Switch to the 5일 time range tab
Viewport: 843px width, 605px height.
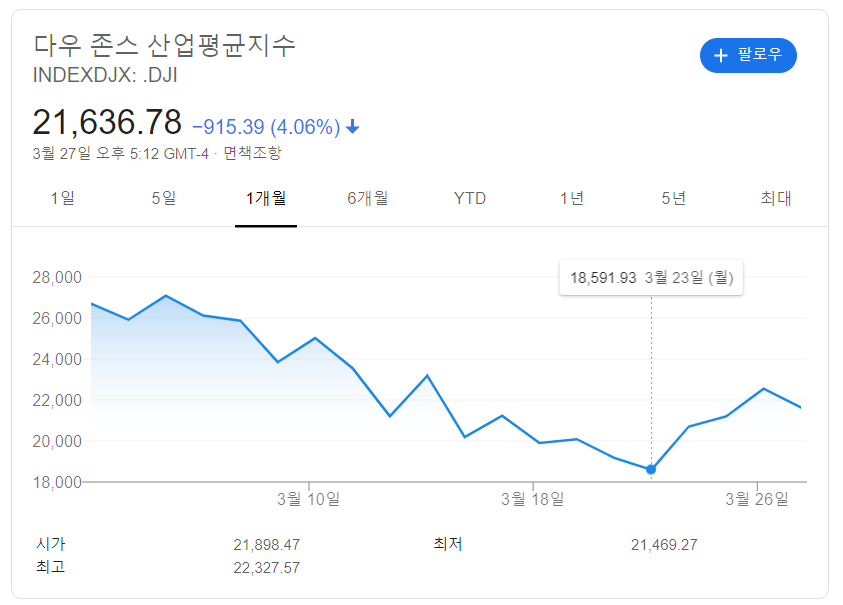(163, 198)
